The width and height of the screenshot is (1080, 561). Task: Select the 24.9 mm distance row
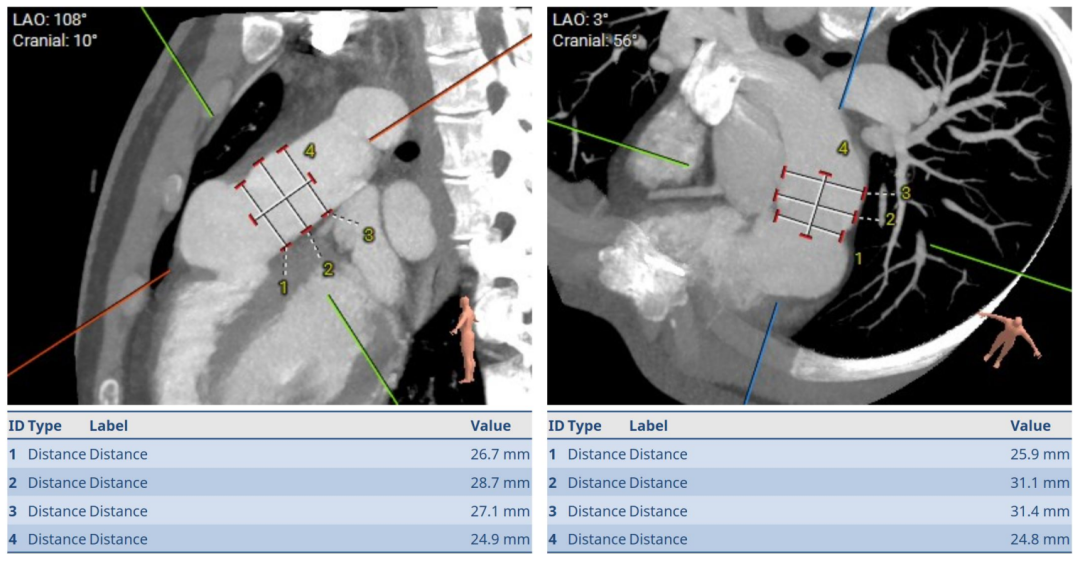(269, 539)
